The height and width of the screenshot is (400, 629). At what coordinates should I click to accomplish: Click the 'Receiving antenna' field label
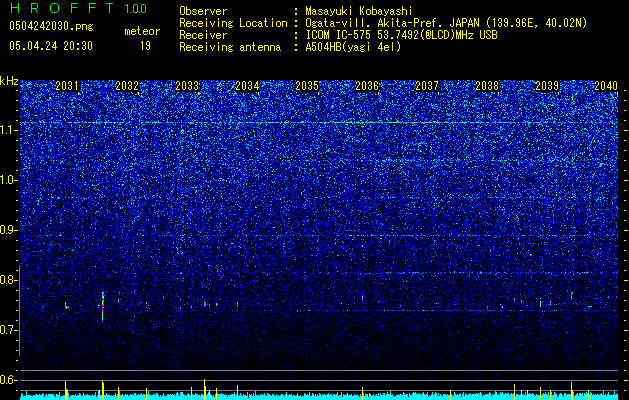tap(230, 47)
